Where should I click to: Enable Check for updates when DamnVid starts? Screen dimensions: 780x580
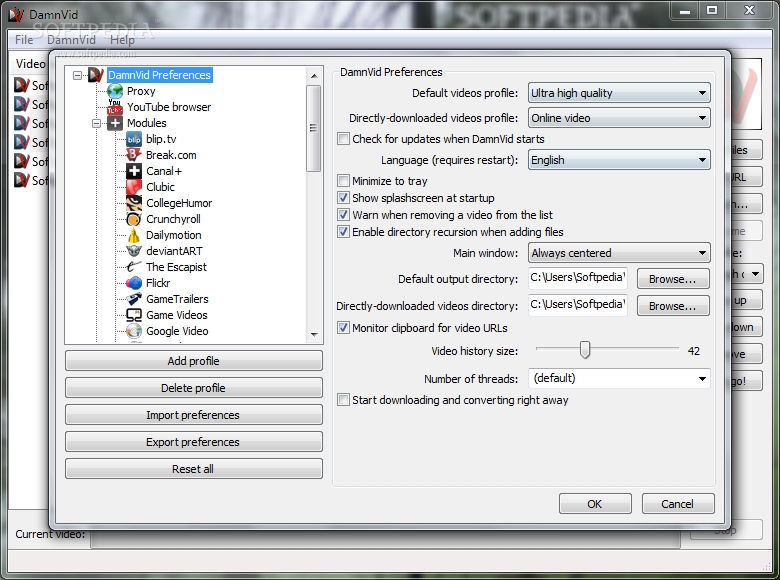(x=343, y=139)
